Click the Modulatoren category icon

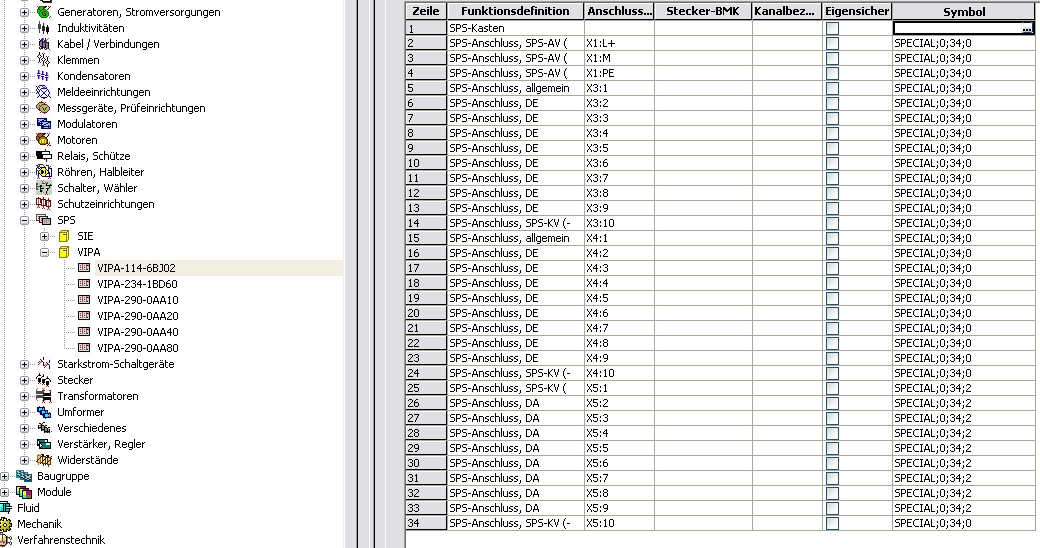coord(43,124)
